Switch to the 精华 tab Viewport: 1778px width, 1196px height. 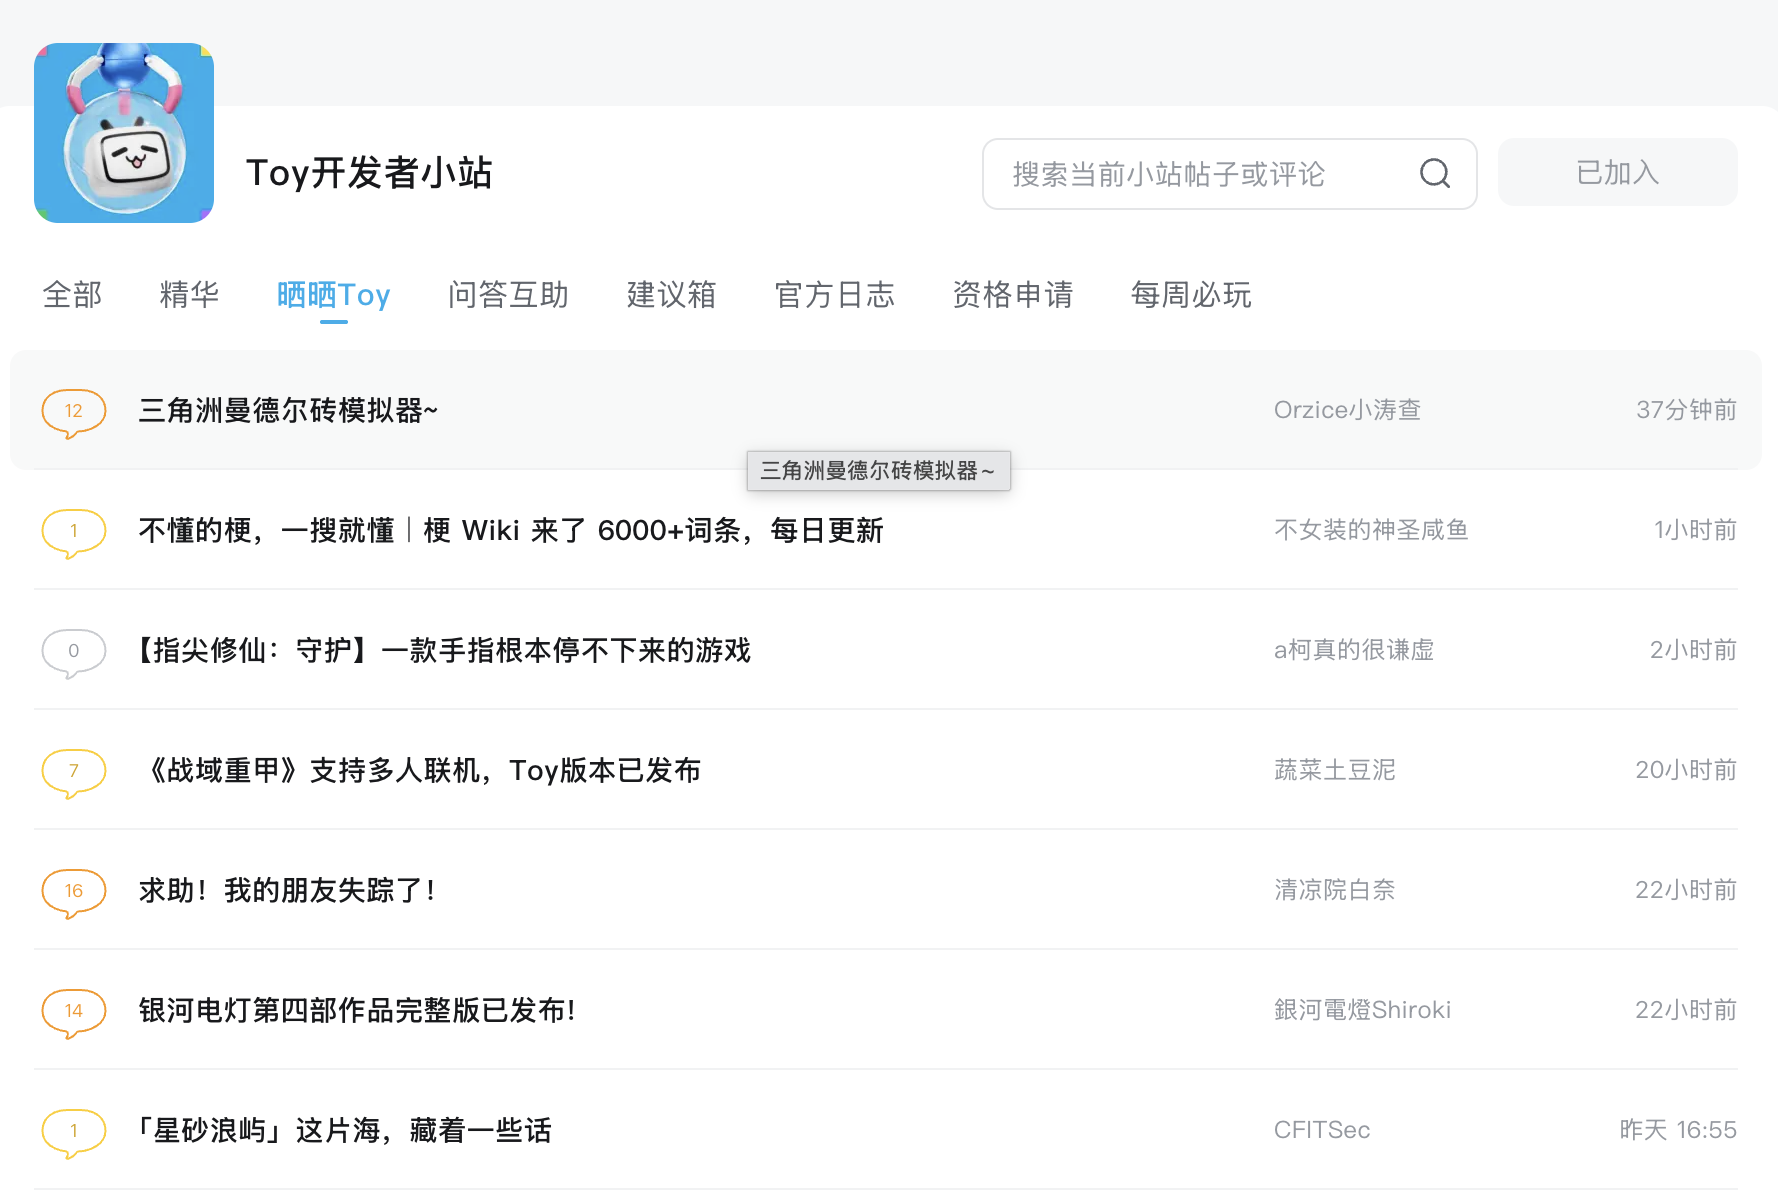(189, 295)
